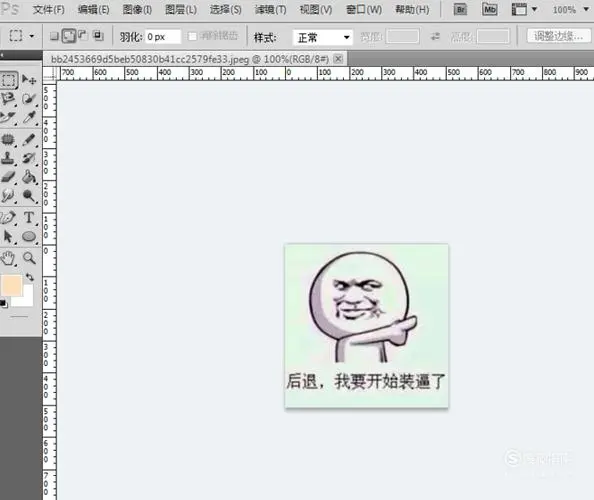
Task: Click the height input field
Action: pos(493,37)
